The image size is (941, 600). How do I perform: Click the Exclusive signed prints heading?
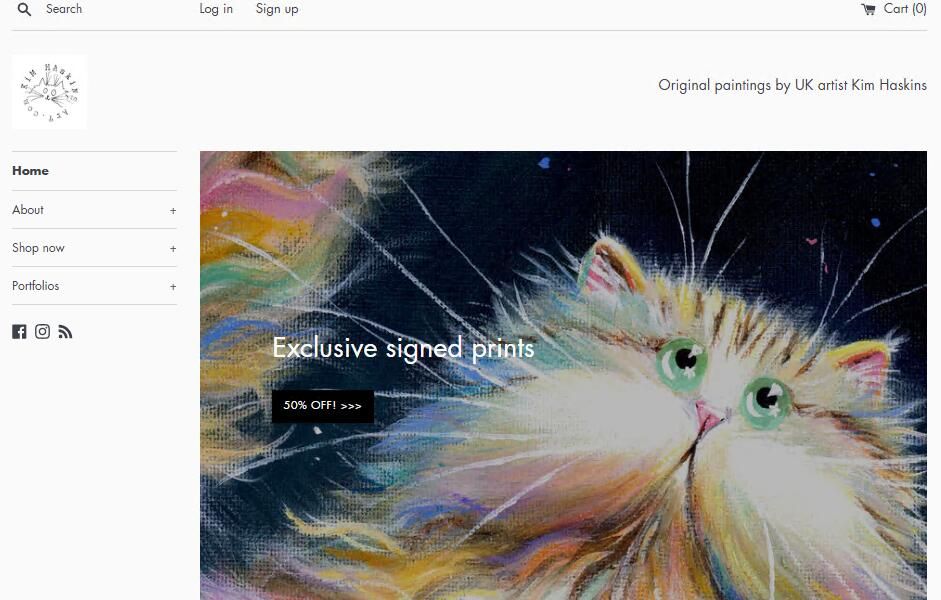point(403,349)
